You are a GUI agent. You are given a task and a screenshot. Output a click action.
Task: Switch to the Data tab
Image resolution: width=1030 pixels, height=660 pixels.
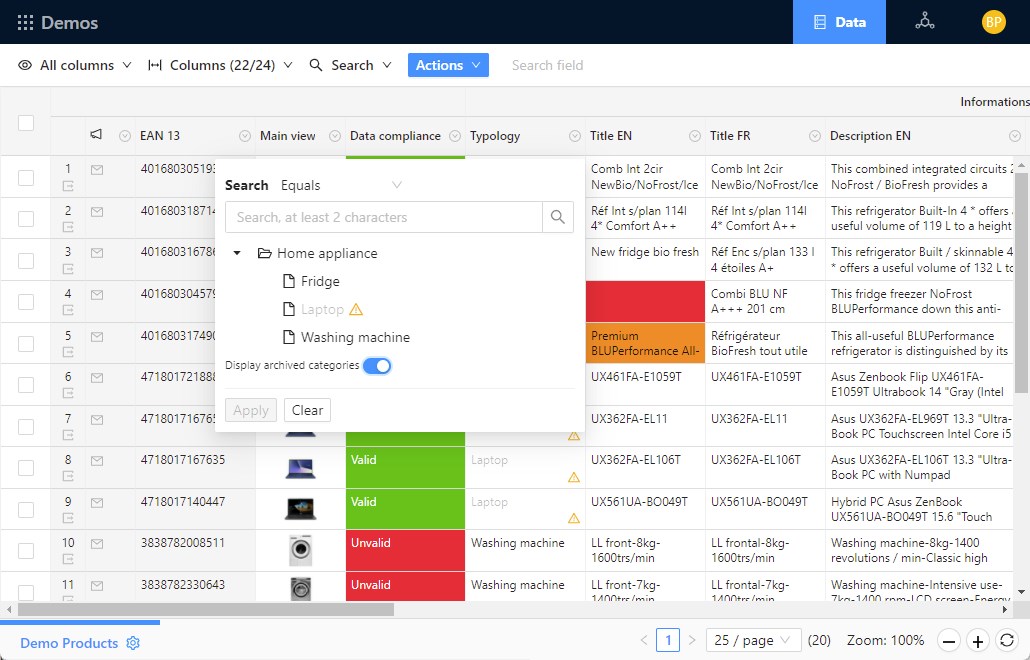[x=839, y=20]
